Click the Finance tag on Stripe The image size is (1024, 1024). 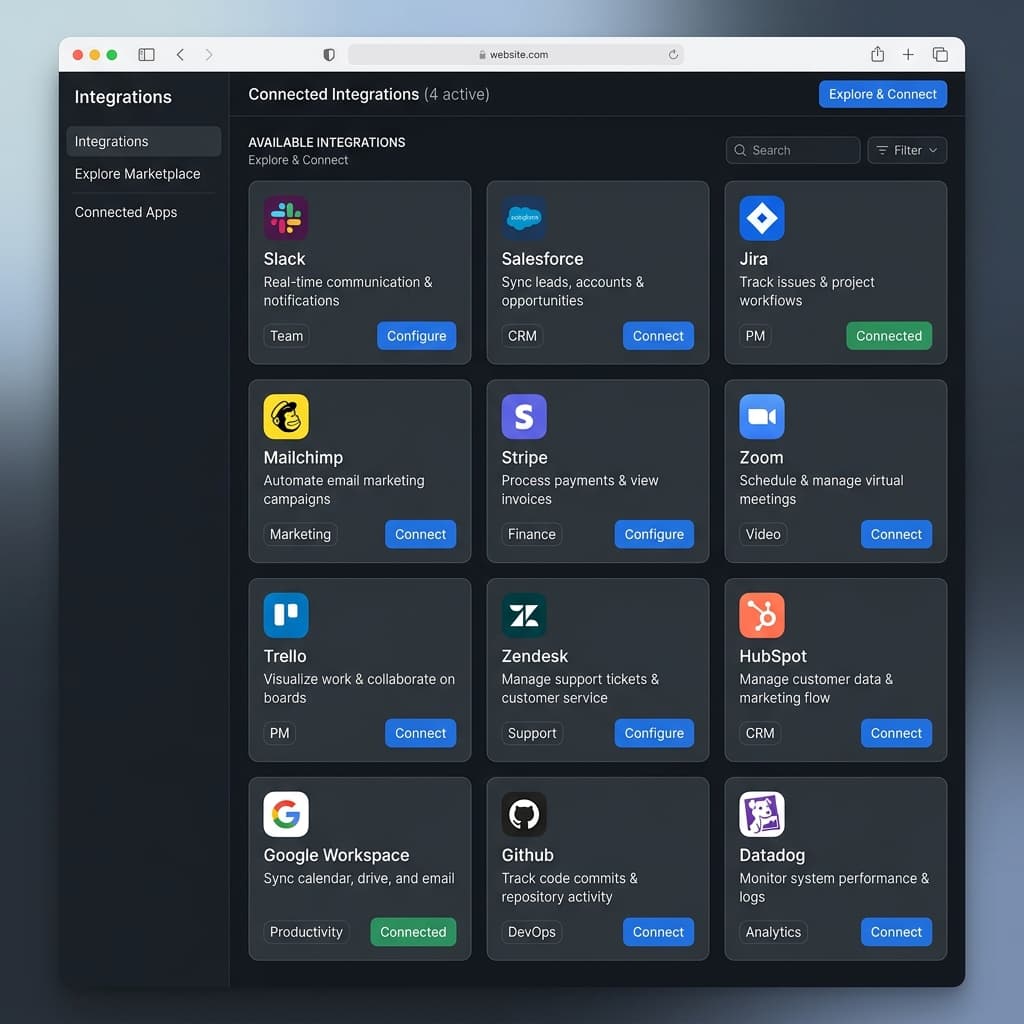(532, 534)
